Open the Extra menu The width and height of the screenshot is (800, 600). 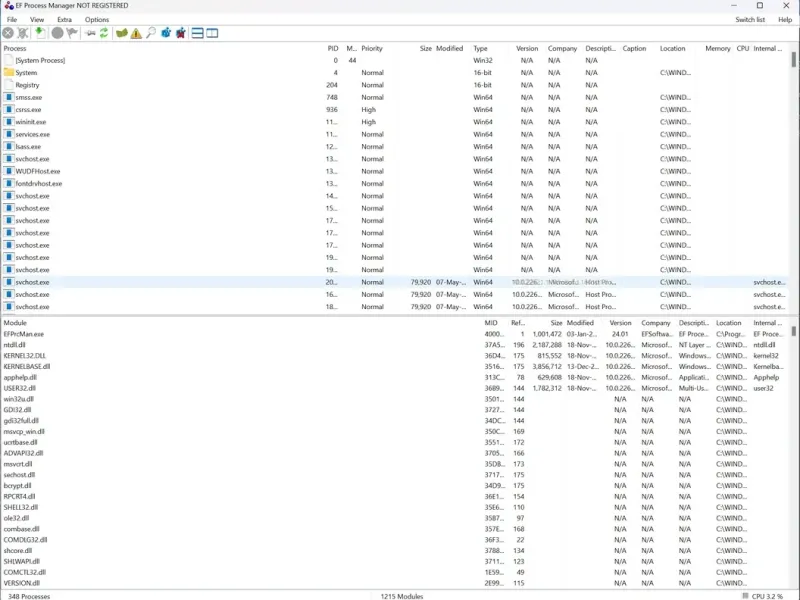(x=64, y=19)
